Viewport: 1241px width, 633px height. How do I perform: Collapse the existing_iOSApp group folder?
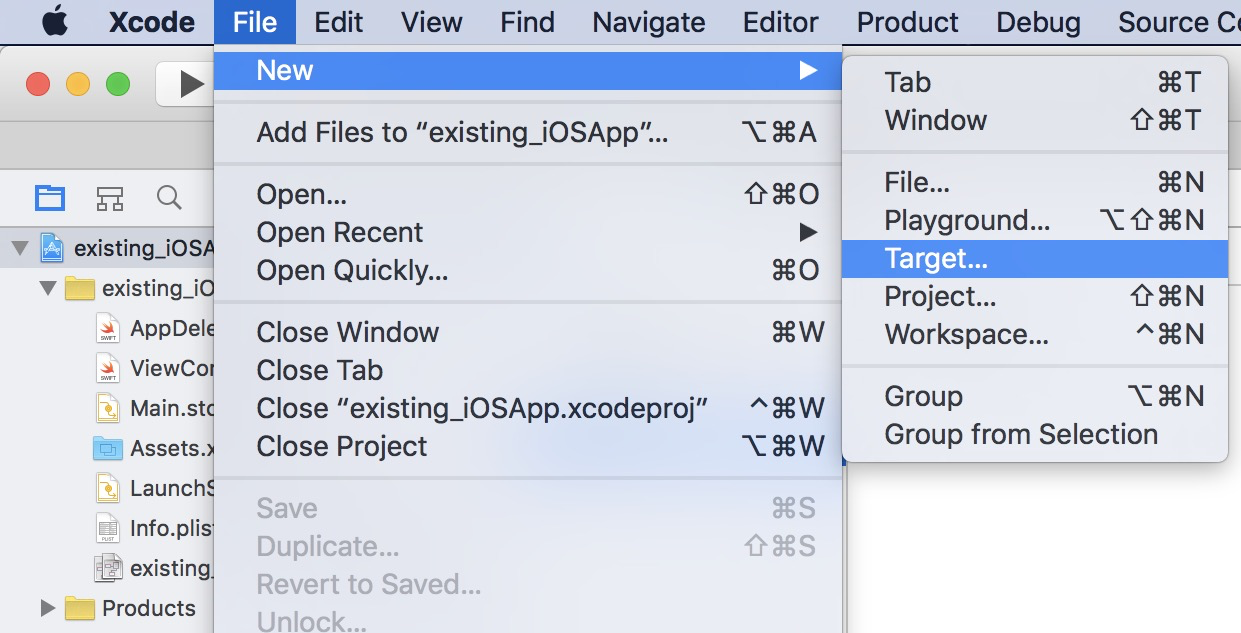click(48, 289)
